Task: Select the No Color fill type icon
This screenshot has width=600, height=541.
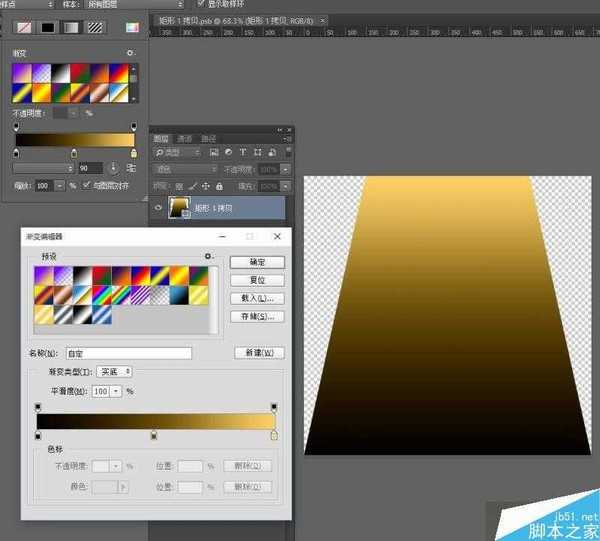Action: (23, 27)
